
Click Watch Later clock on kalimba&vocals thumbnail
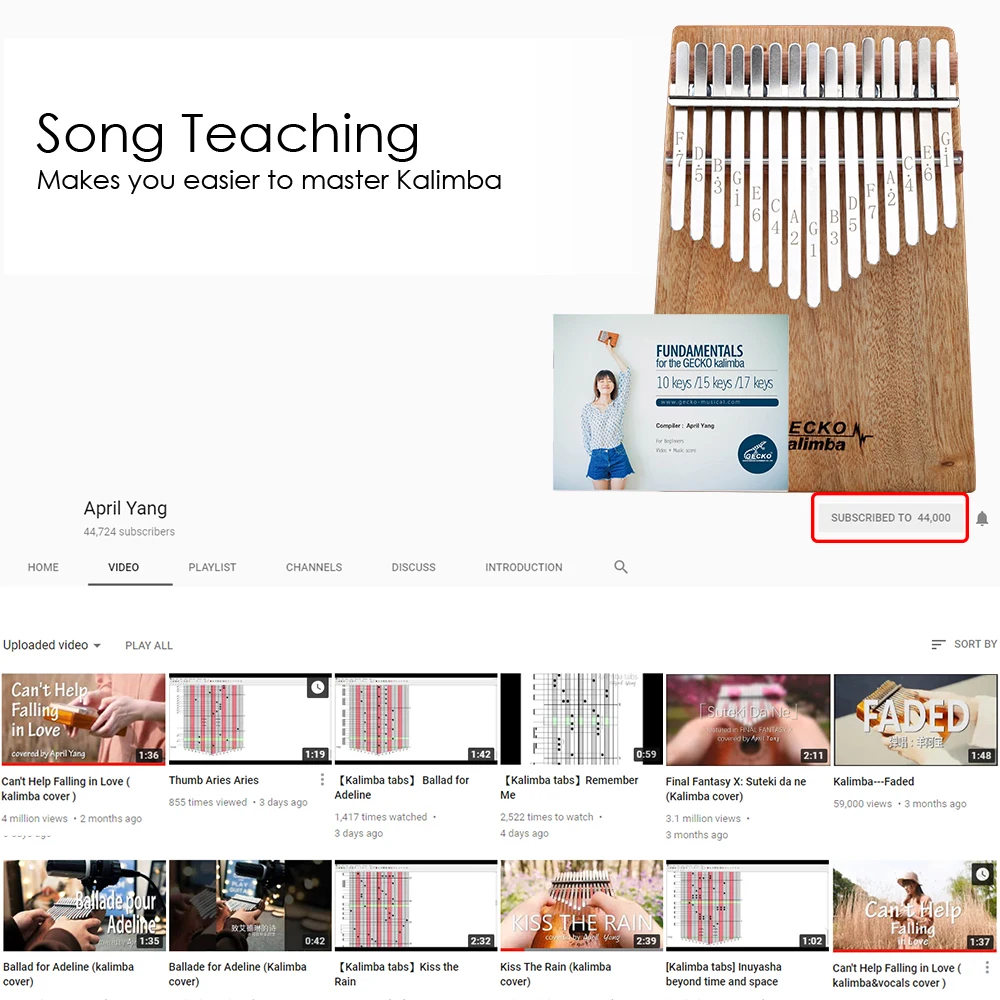[983, 874]
